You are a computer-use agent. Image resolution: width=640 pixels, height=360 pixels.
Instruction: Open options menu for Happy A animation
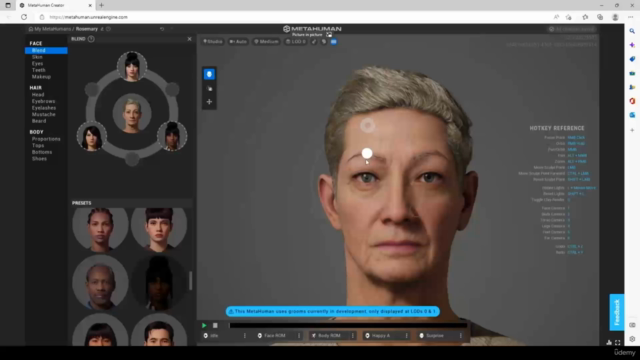pyautogui.click(x=407, y=336)
